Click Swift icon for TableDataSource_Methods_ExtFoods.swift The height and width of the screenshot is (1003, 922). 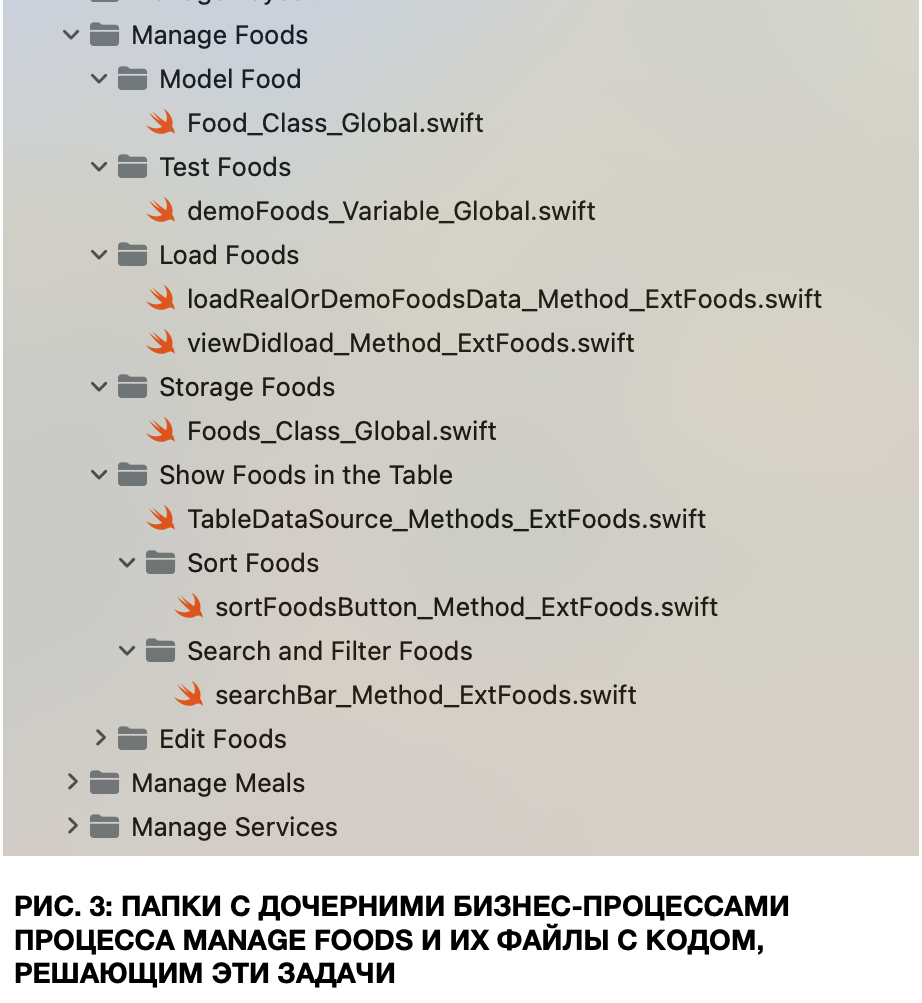161,519
